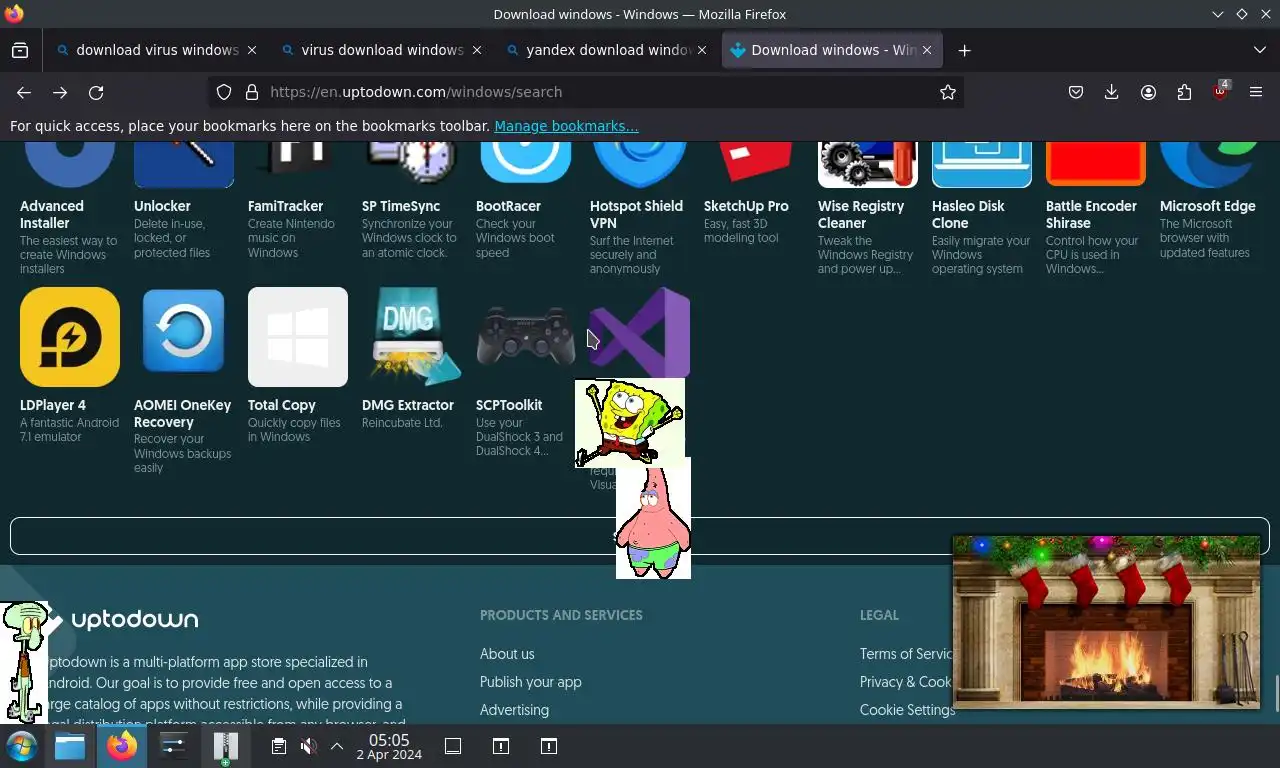Click 'A fantastic Android 7.1 emulator' text
This screenshot has width=1280, height=768.
[69, 430]
